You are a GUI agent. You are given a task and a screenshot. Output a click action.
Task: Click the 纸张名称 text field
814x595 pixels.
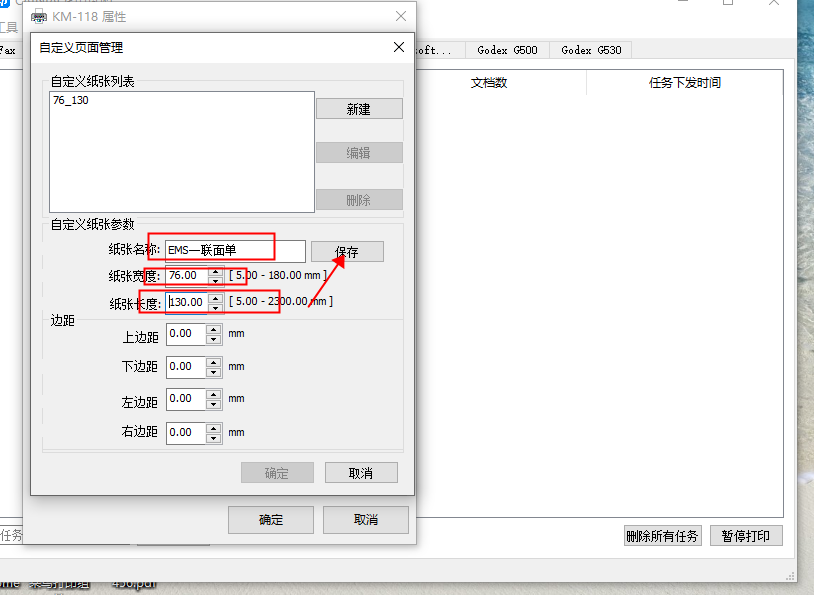(235, 250)
